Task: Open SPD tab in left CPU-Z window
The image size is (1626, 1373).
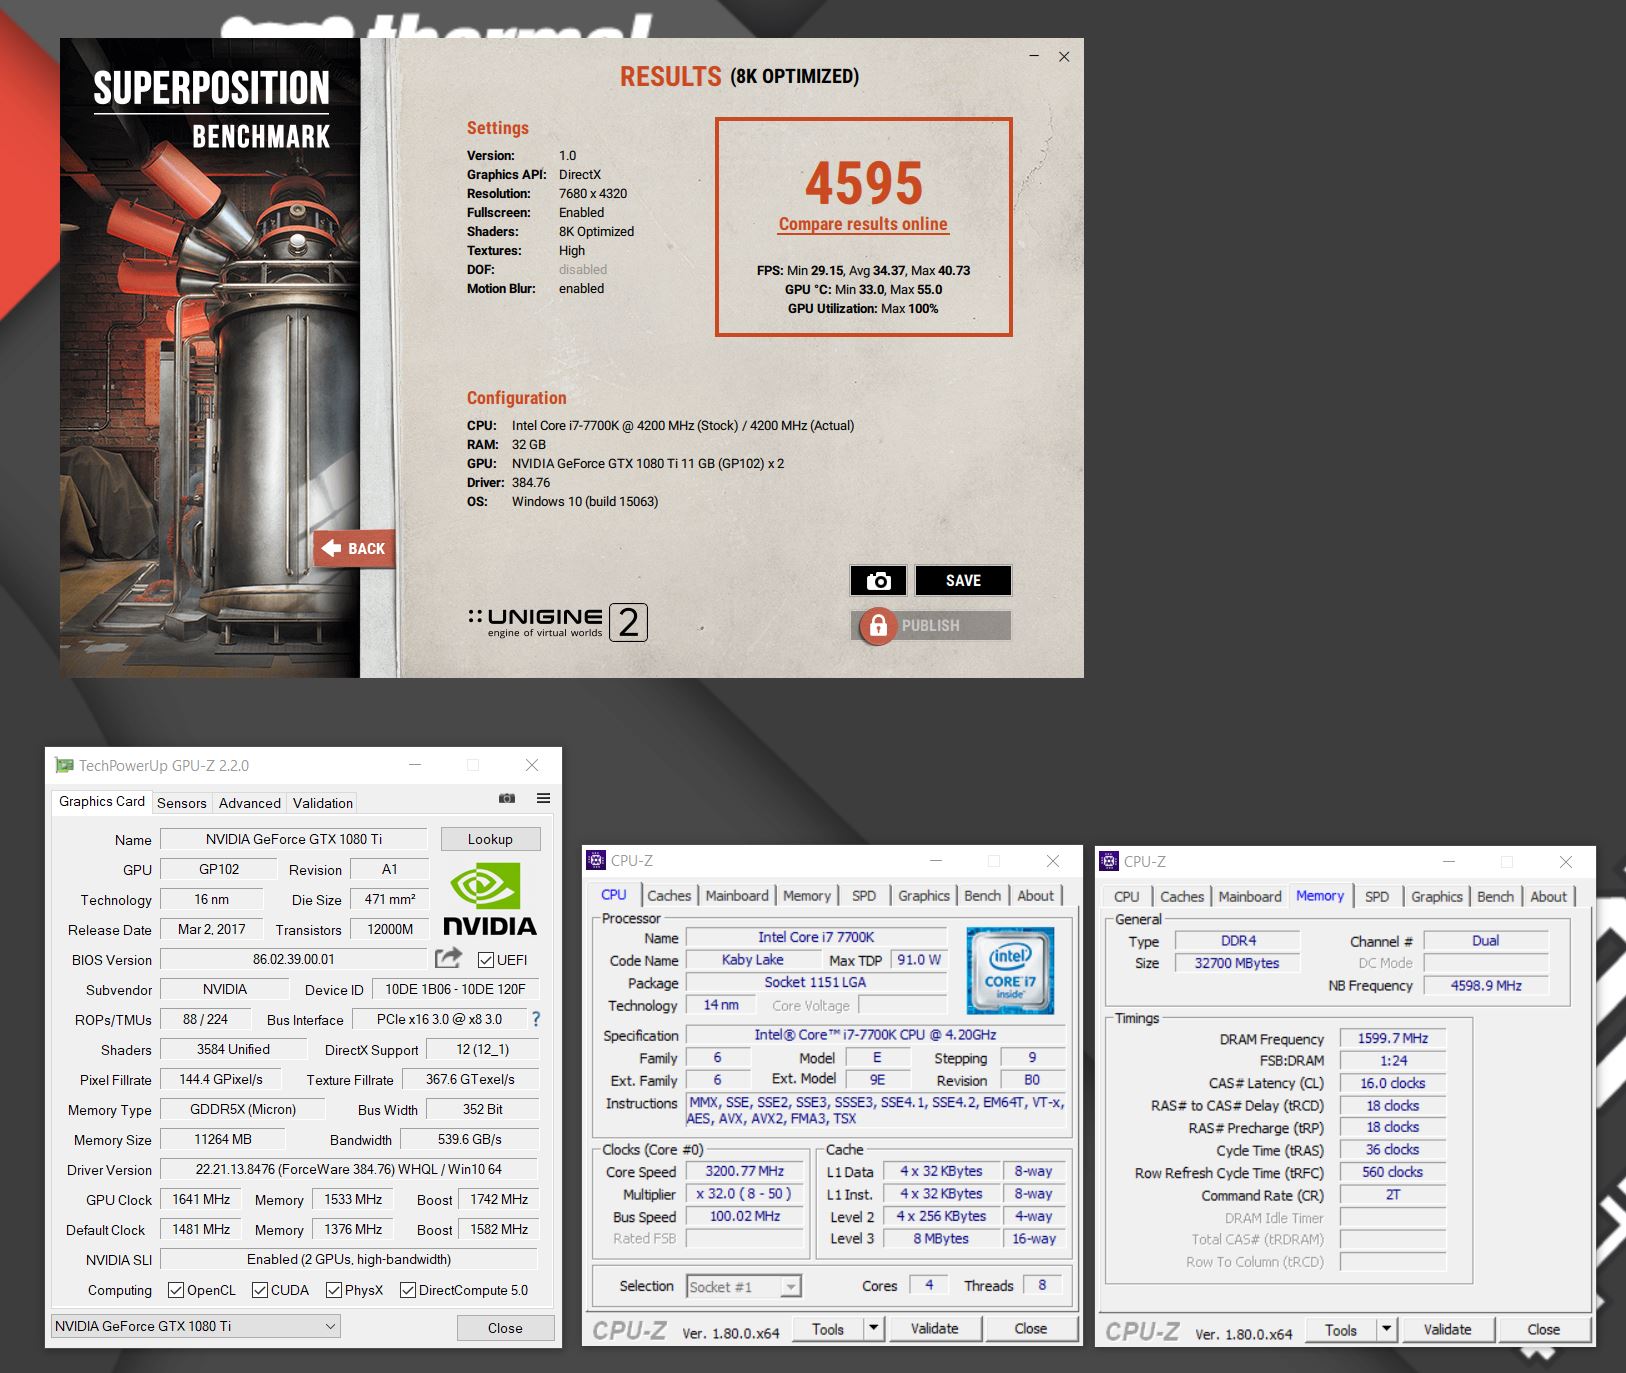Action: [x=864, y=896]
